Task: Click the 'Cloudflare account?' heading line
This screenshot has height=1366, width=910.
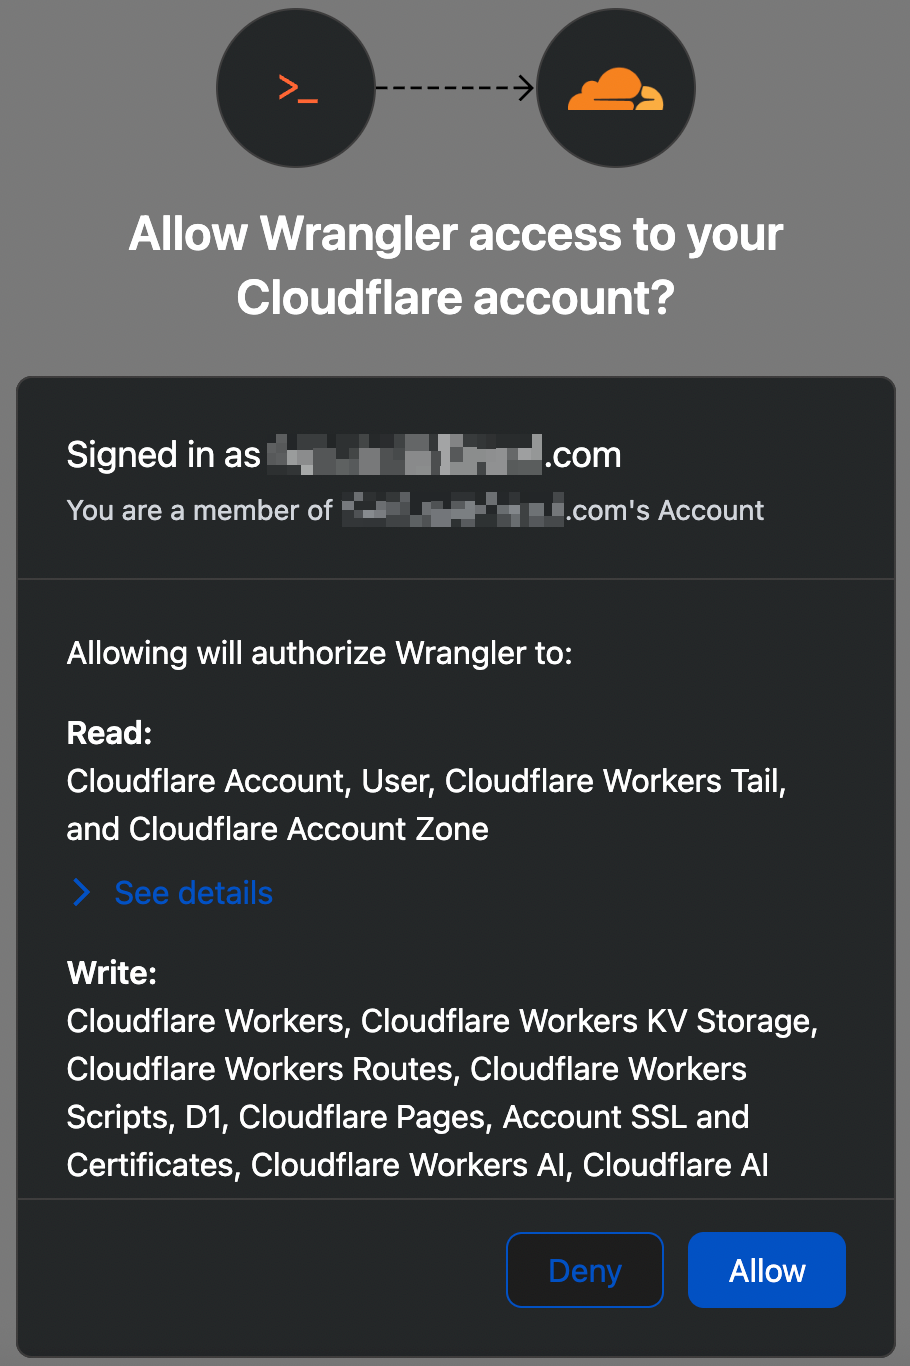Action: [455, 298]
